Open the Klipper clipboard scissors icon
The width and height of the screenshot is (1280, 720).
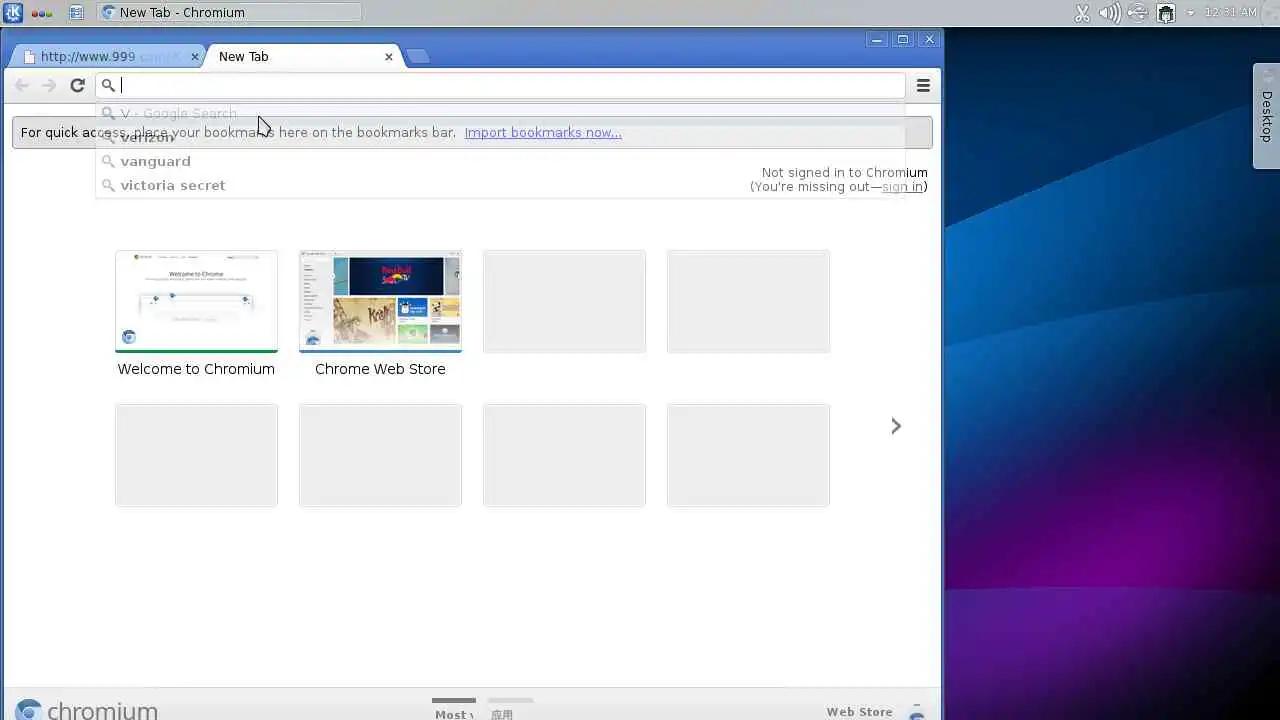(x=1082, y=13)
